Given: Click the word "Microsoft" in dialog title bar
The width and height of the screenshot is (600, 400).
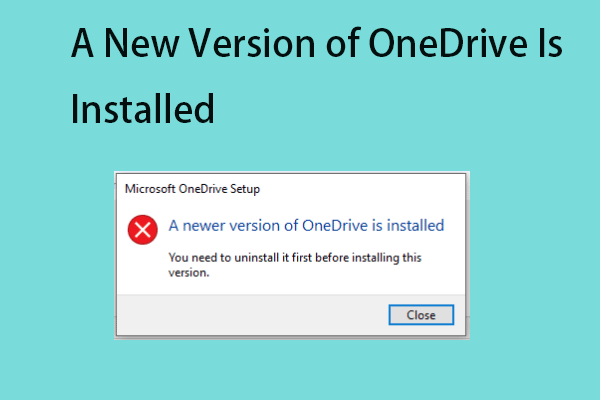Looking at the screenshot, I should point(149,187).
